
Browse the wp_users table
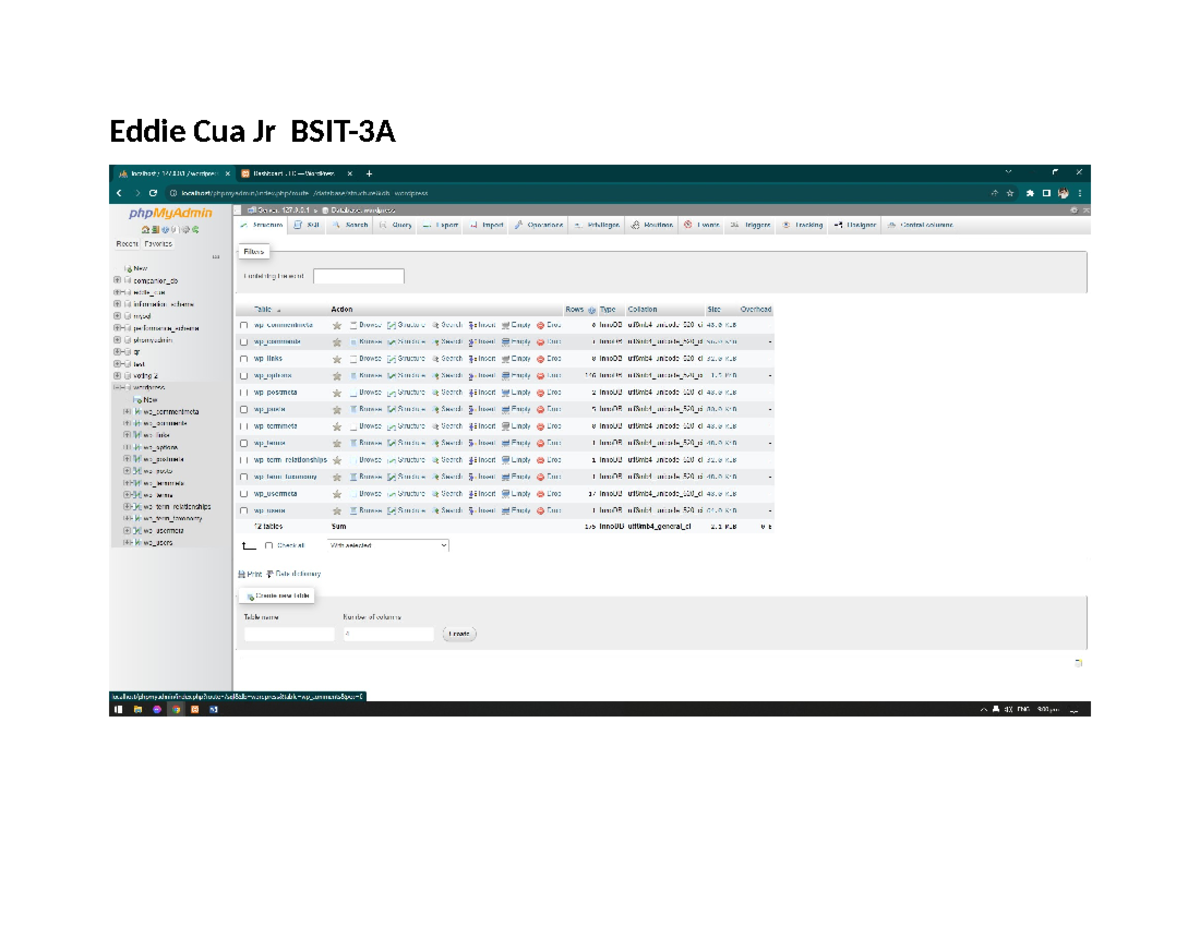(368, 510)
